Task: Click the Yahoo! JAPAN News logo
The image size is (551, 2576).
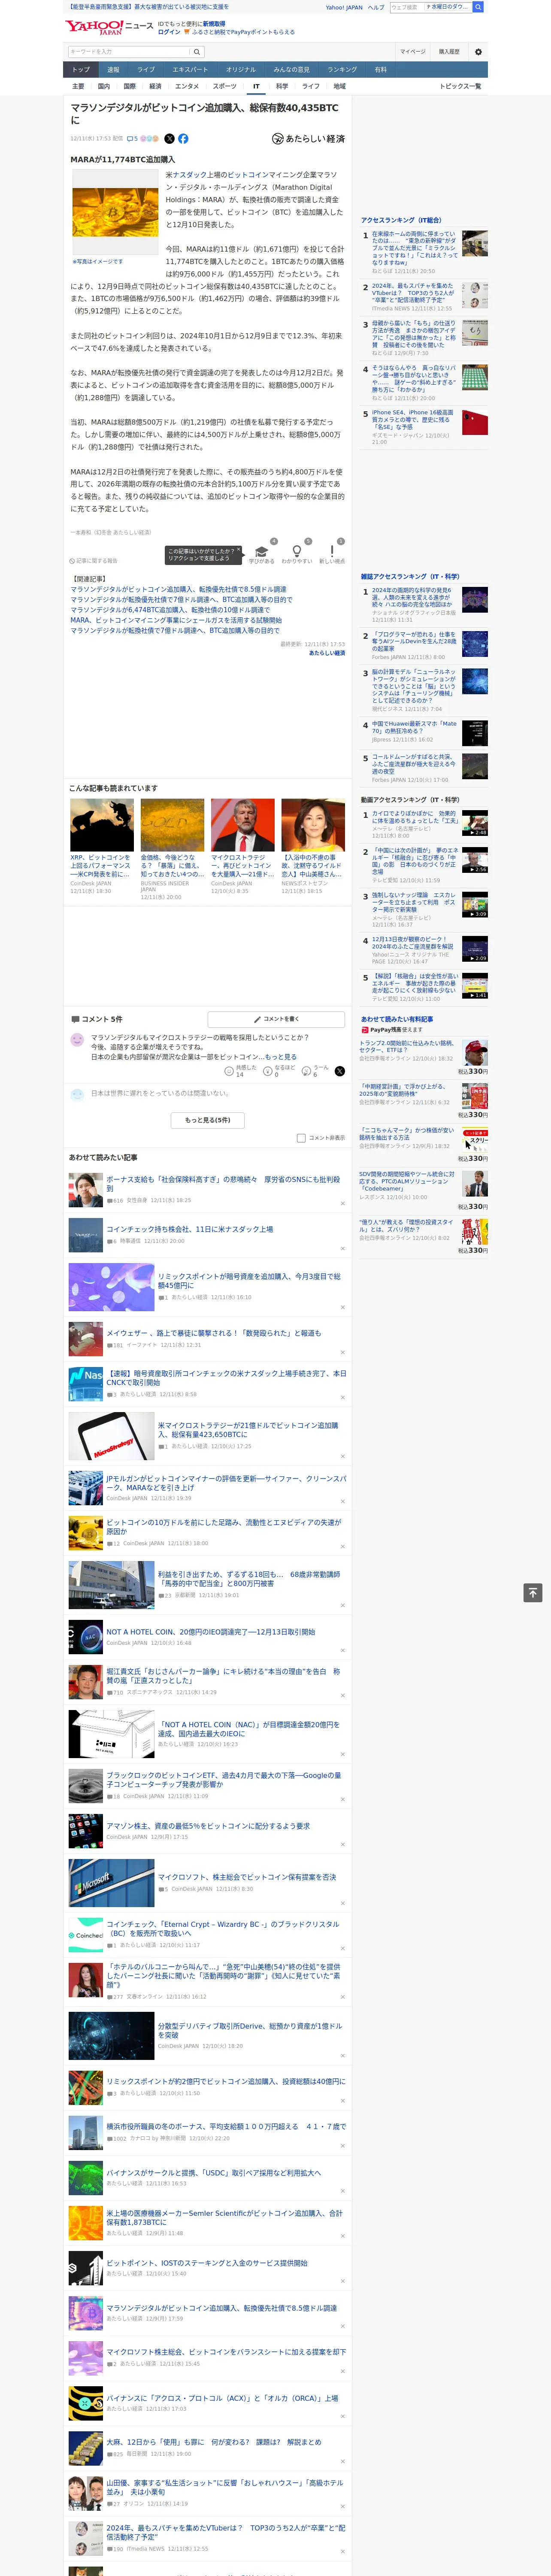Action: [110, 27]
